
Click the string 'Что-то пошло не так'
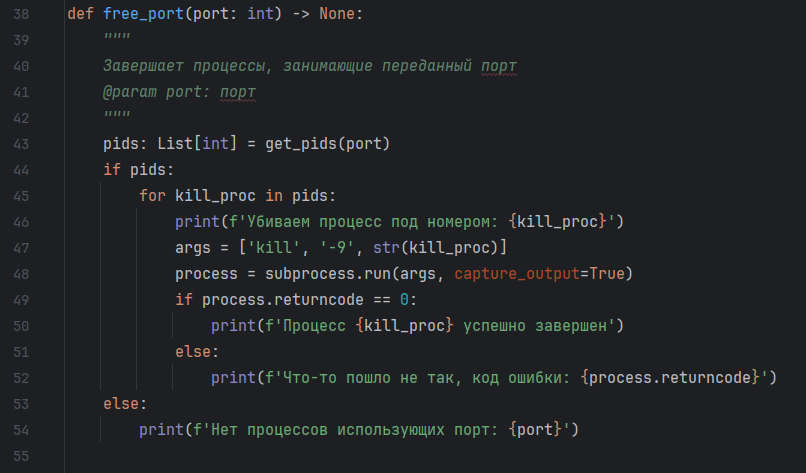click(368, 378)
